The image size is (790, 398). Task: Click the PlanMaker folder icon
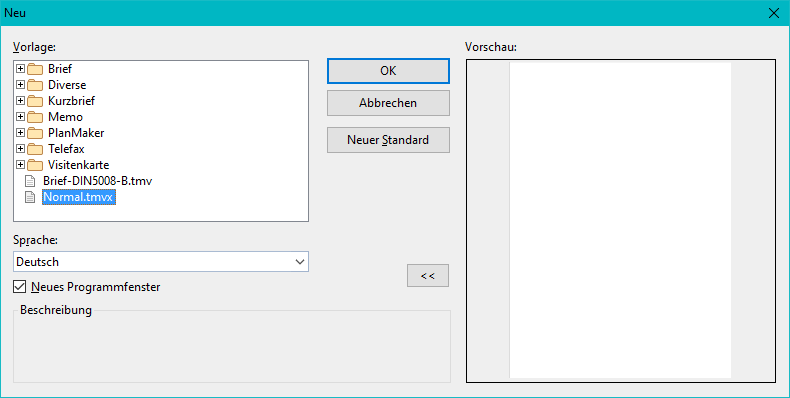click(x=35, y=134)
